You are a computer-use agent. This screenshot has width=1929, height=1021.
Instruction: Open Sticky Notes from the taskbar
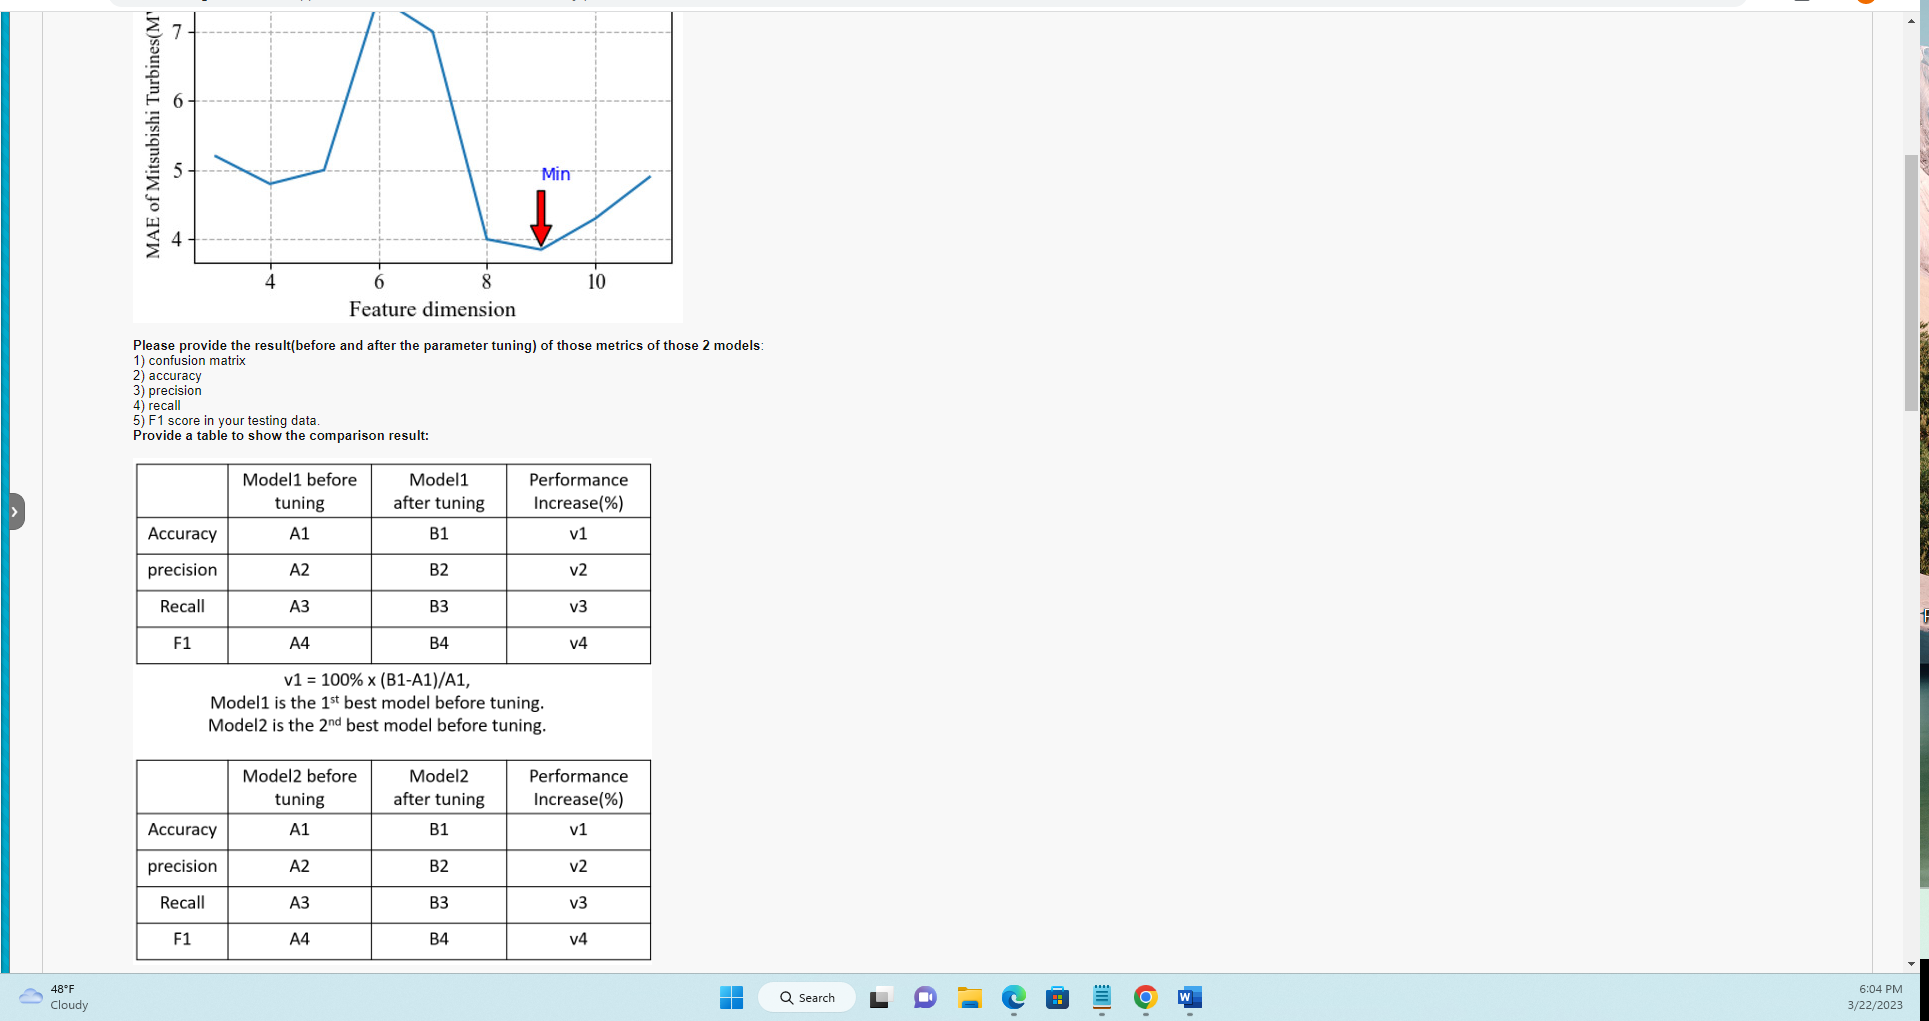[1101, 997]
